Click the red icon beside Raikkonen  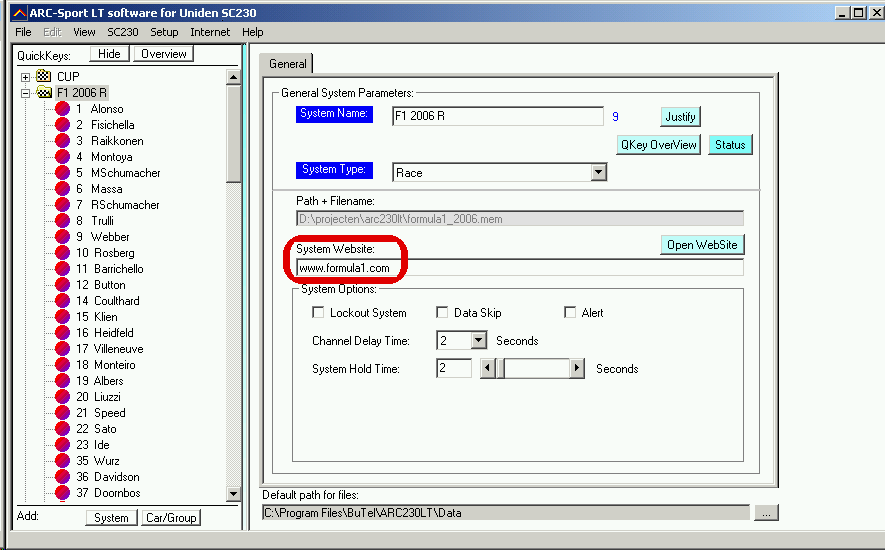63,141
